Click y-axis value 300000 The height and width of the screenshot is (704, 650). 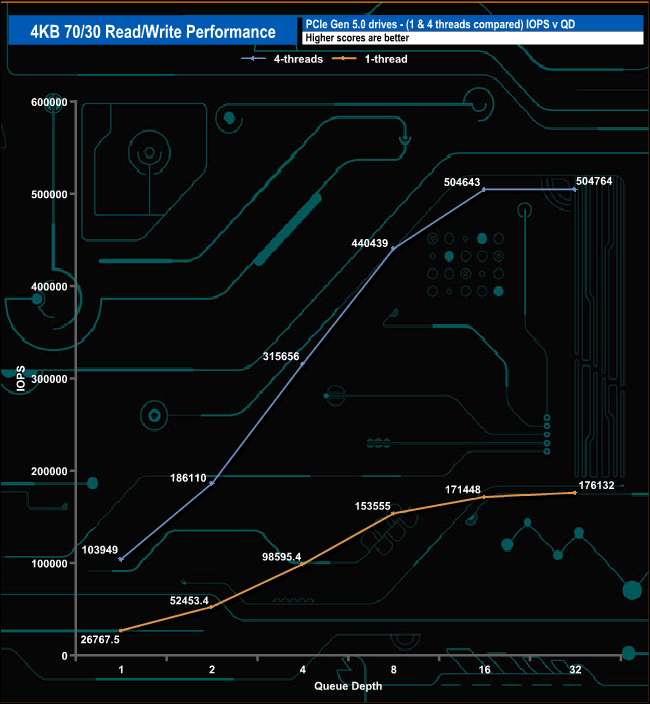[x=49, y=379]
